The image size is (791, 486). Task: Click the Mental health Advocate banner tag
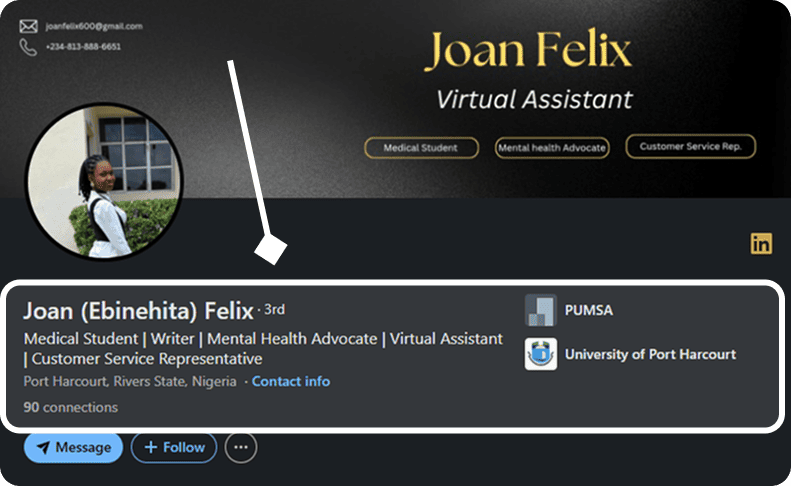click(x=552, y=148)
